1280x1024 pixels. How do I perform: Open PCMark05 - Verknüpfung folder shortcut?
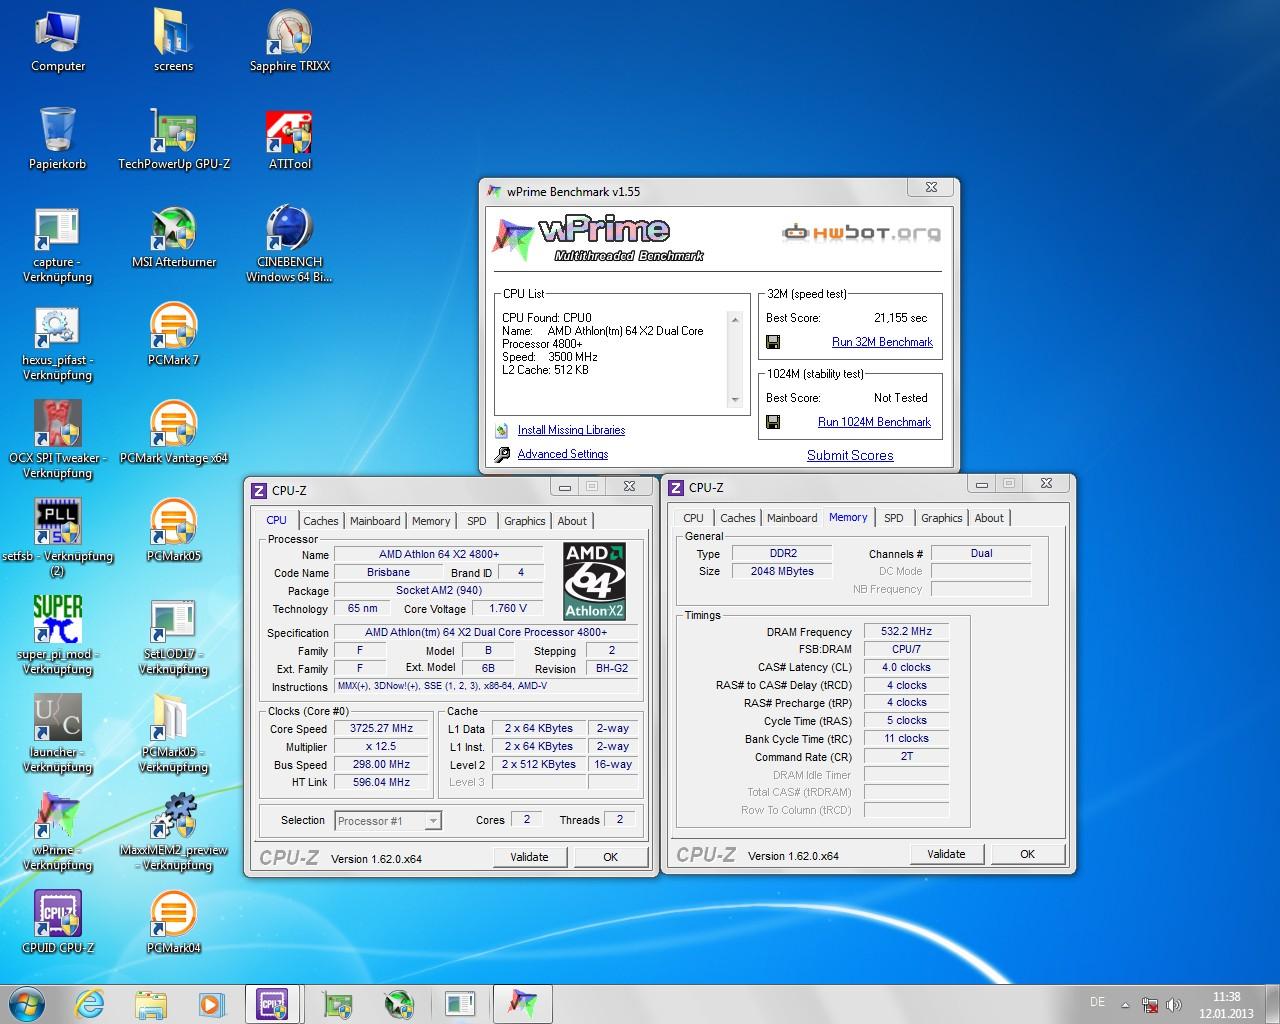[174, 735]
